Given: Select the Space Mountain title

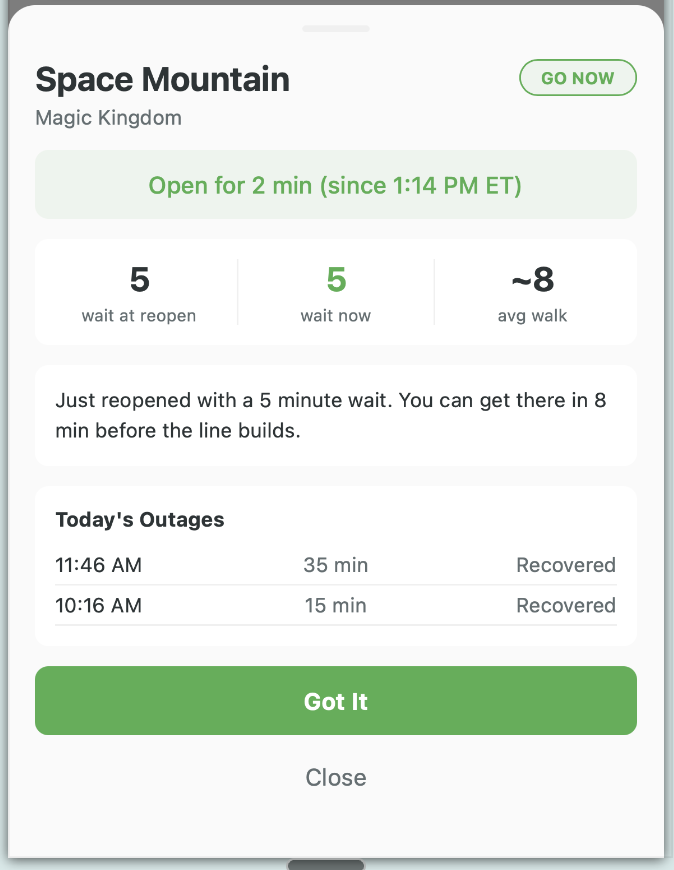Looking at the screenshot, I should 162,79.
